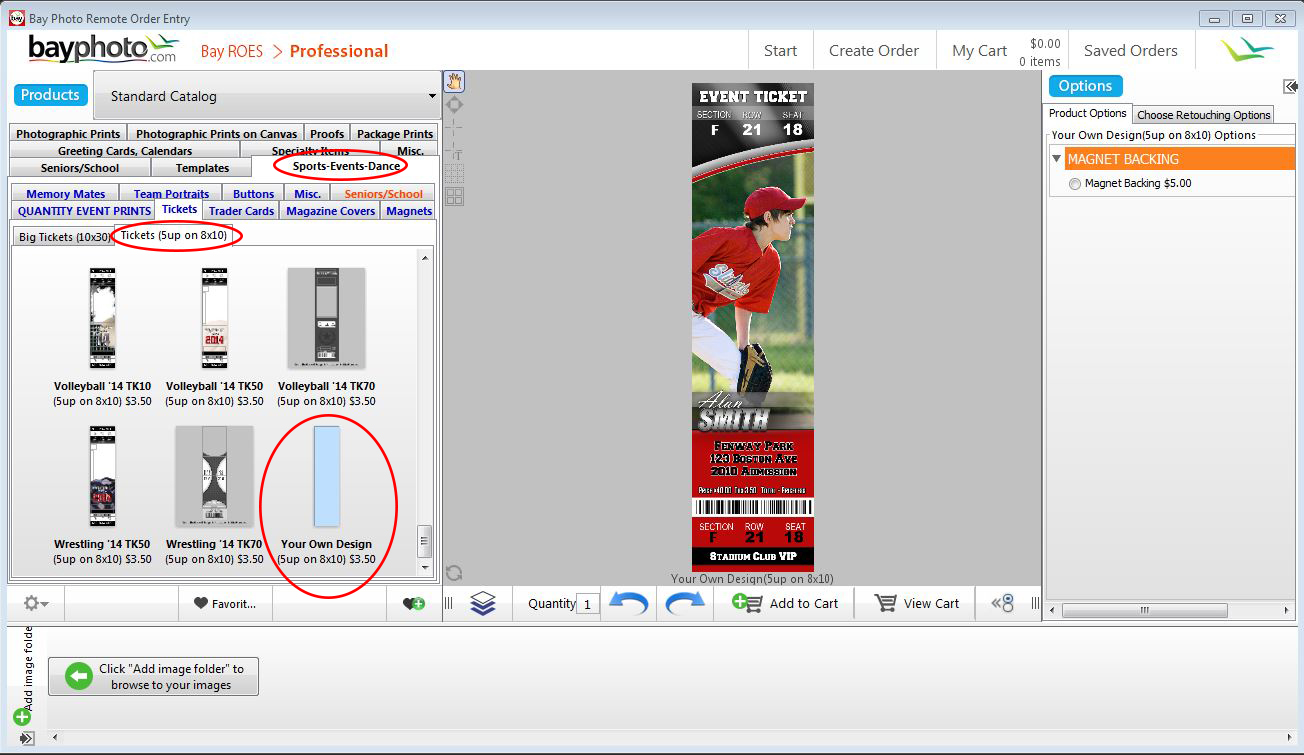
Task: Select the four-square grid tool
Action: click(454, 196)
